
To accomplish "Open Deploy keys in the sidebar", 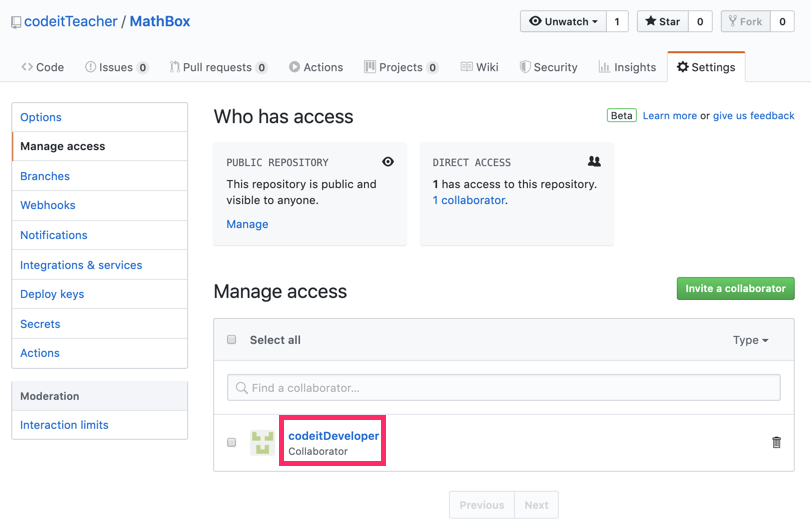I will coord(99,294).
